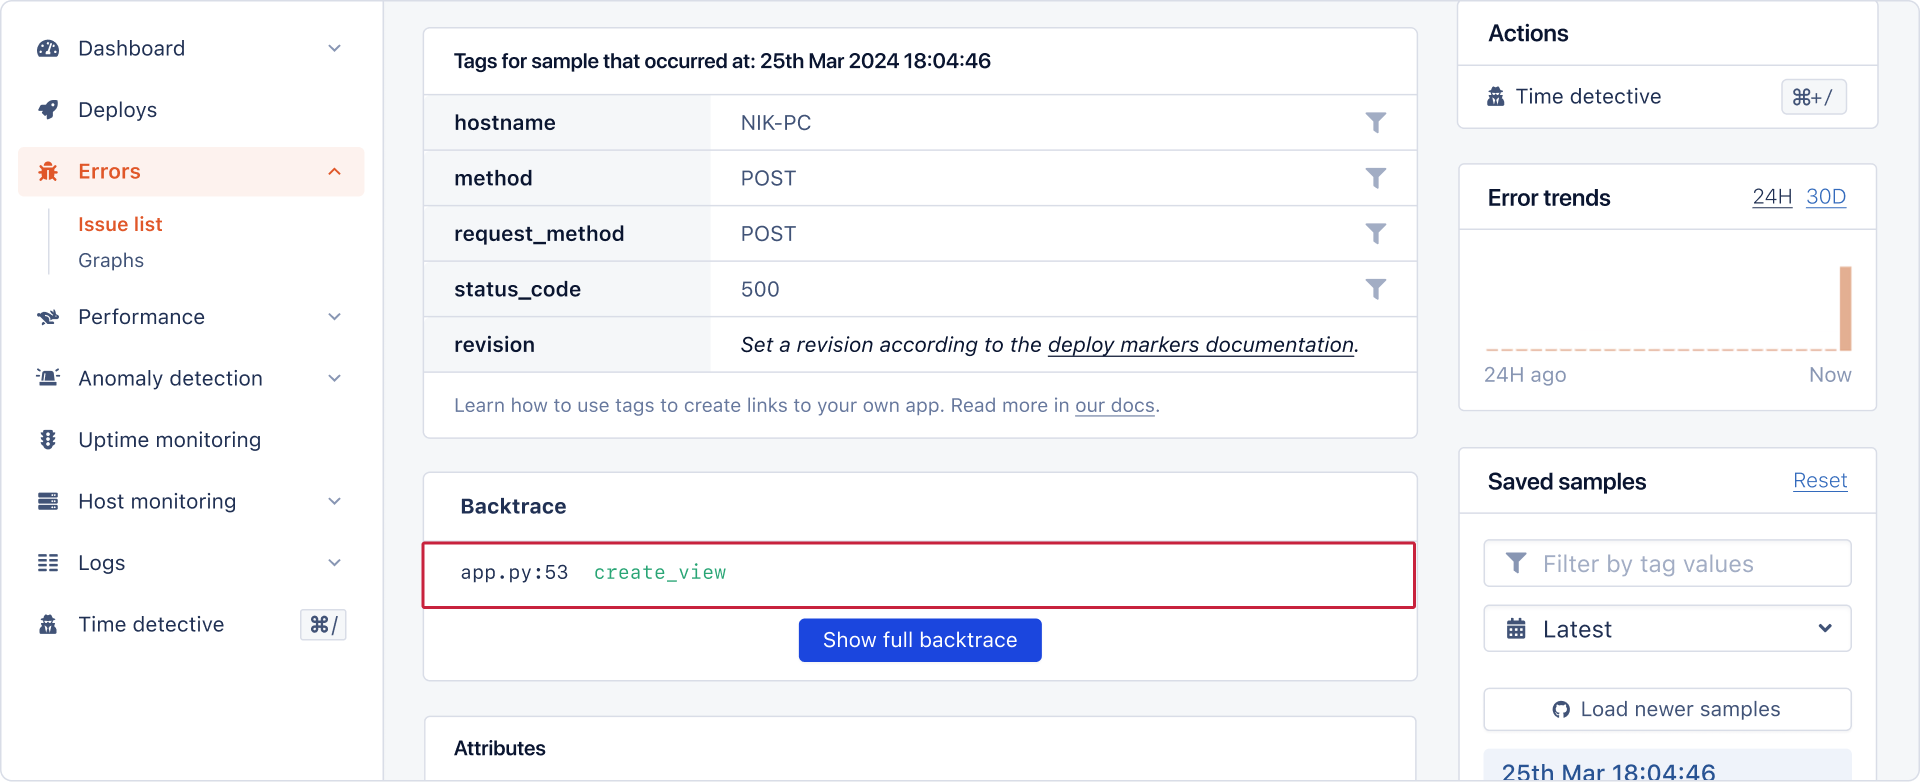1920x782 pixels.
Task: Click the Errors bug icon
Action: pyautogui.click(x=48, y=171)
